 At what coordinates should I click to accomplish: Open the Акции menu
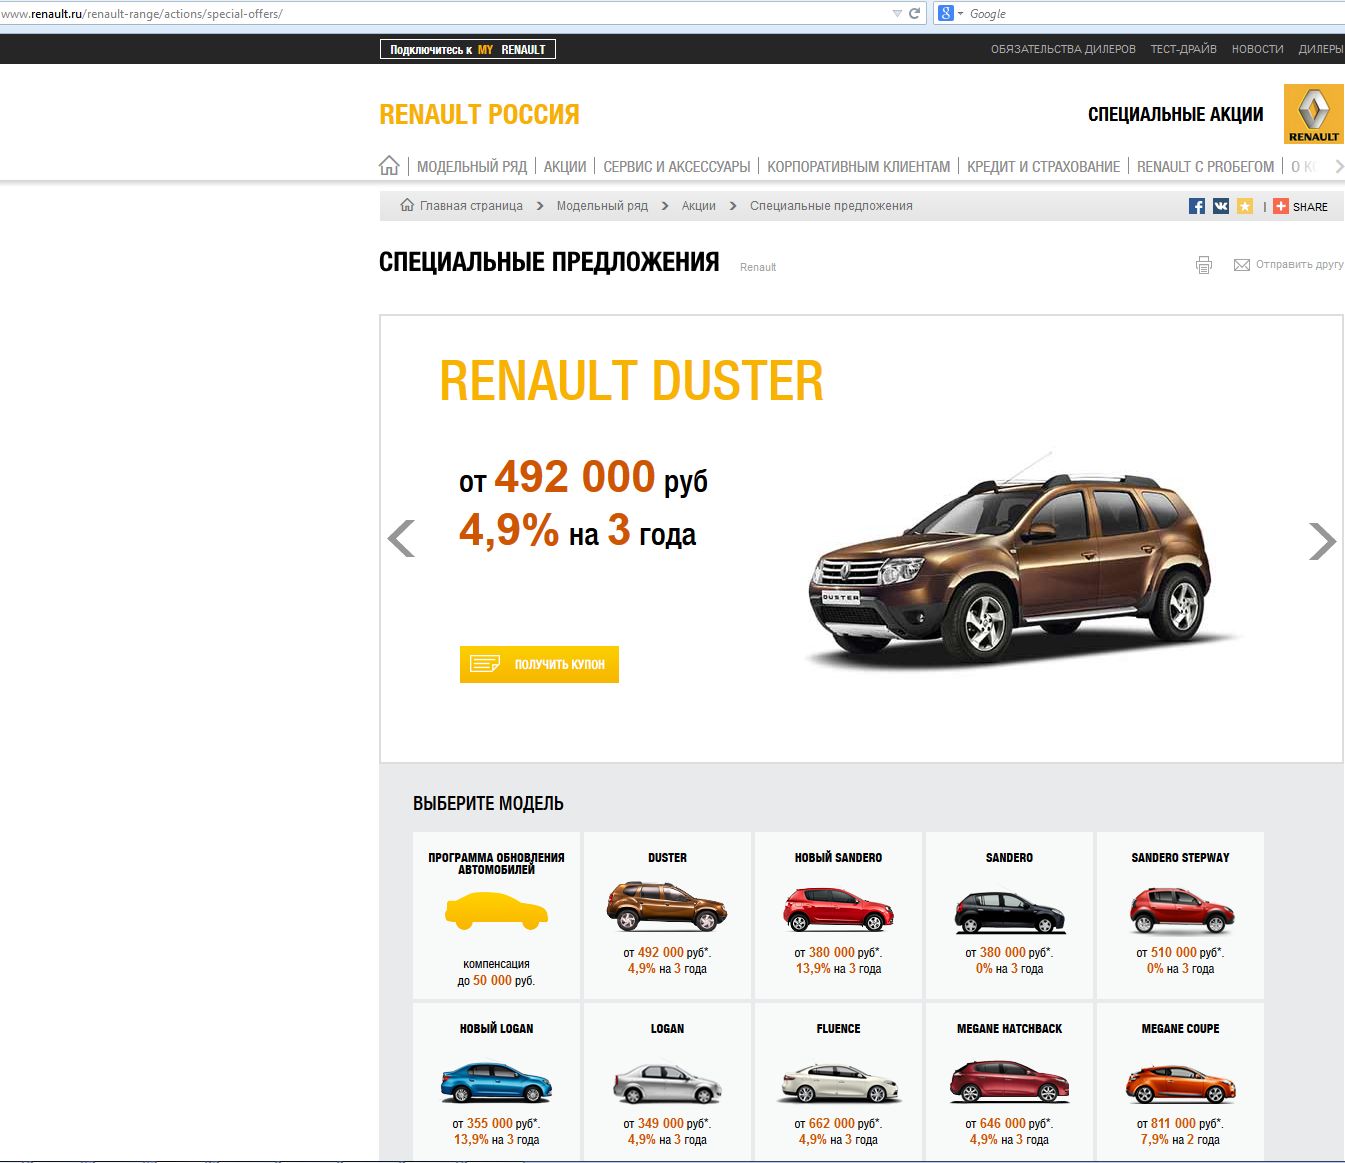565,167
